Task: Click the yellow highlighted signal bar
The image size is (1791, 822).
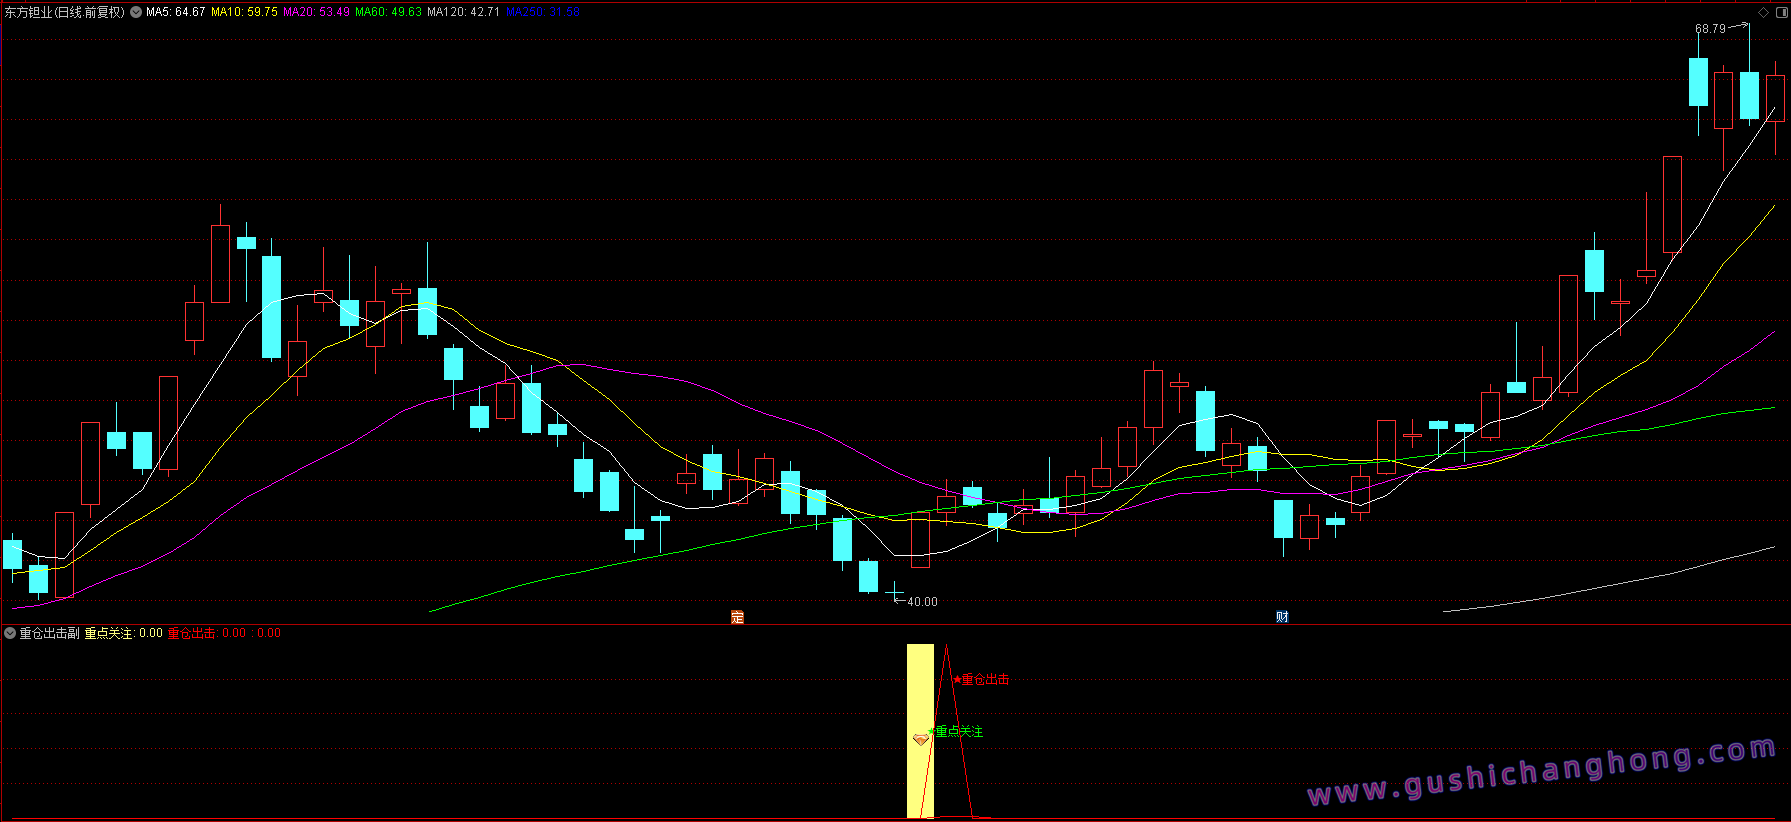Action: coord(920,731)
